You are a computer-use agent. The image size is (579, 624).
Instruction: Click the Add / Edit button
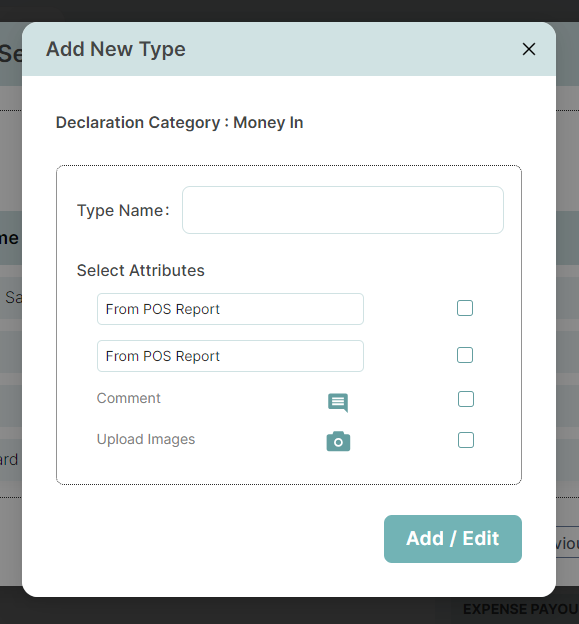(453, 539)
